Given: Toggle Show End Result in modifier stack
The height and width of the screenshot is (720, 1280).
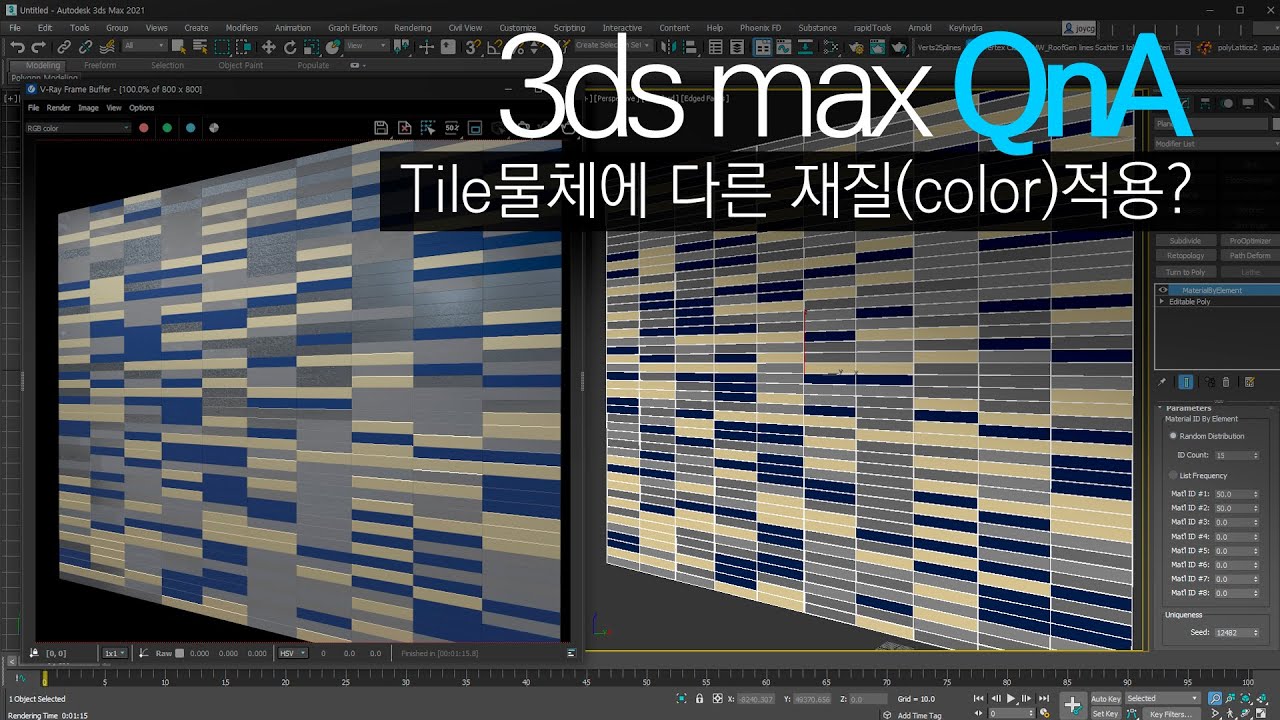Looking at the screenshot, I should [1186, 382].
